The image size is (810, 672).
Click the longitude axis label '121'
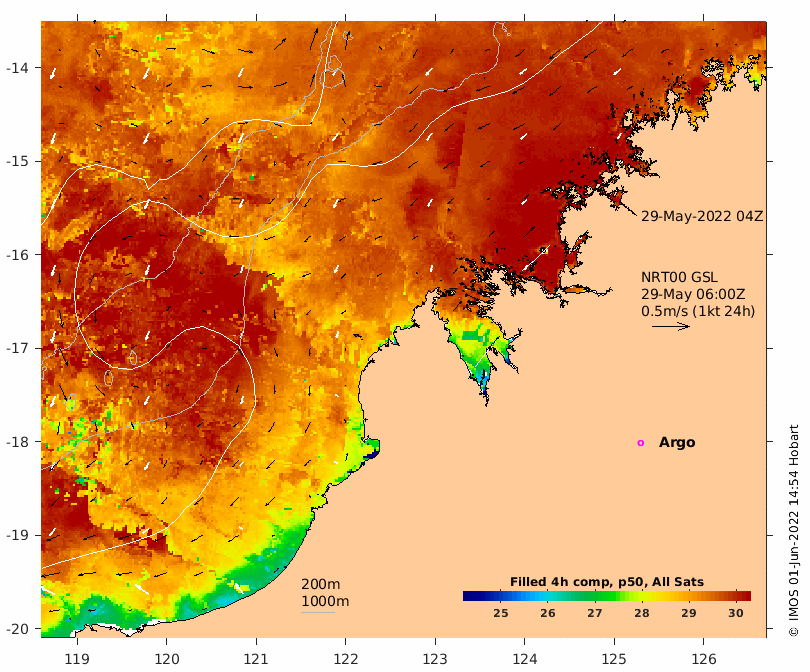[256, 659]
